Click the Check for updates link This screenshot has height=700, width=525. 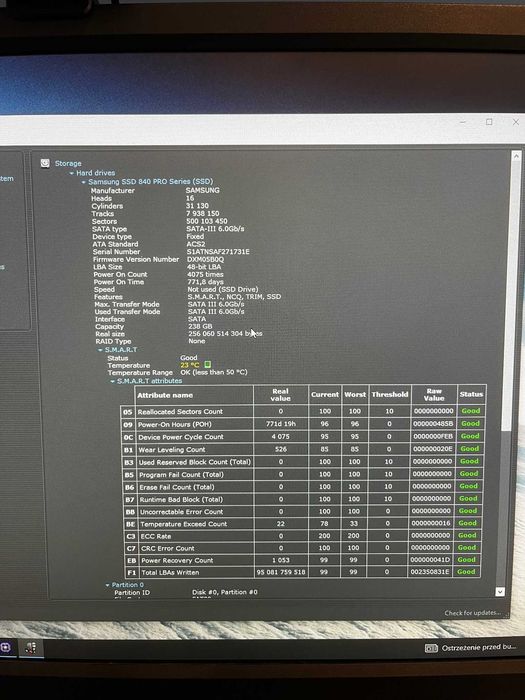[472, 613]
